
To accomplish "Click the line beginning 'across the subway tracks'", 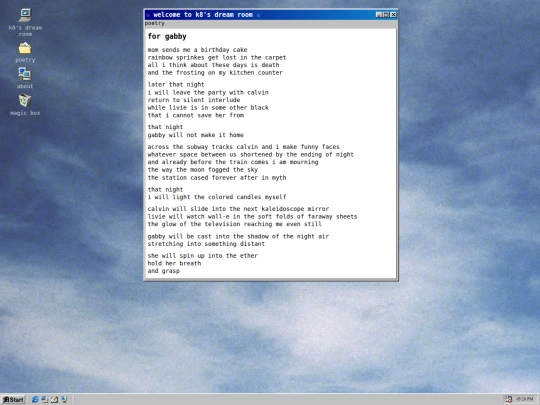I will [x=243, y=147].
